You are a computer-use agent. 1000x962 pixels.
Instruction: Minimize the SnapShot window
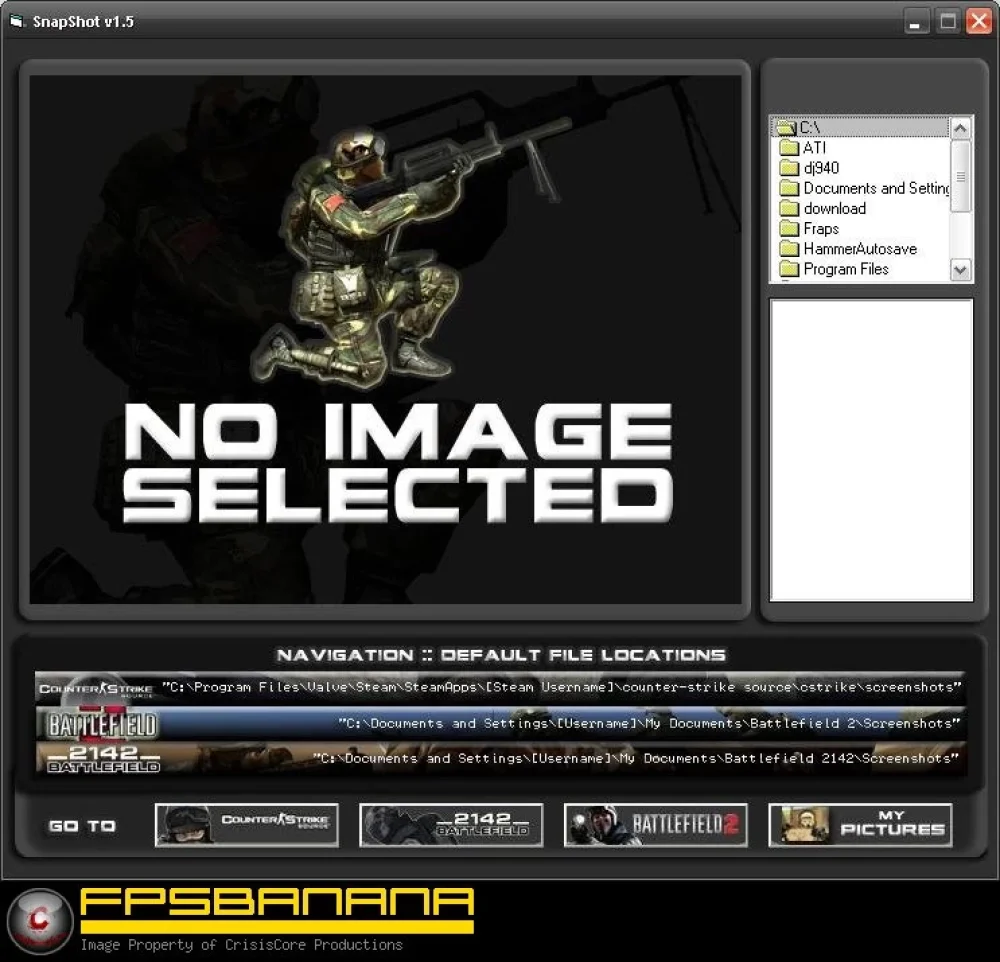click(x=916, y=22)
